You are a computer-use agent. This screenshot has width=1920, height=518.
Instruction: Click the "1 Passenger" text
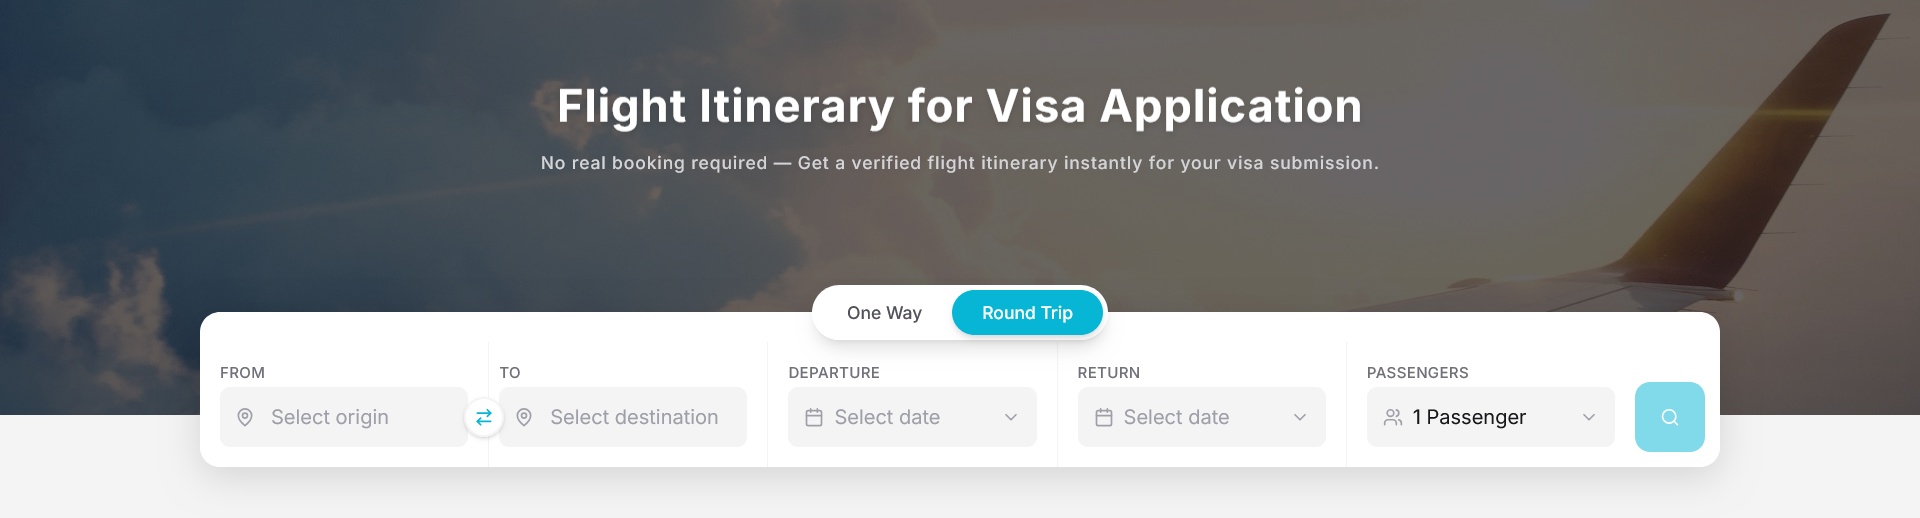pyautogui.click(x=1469, y=417)
